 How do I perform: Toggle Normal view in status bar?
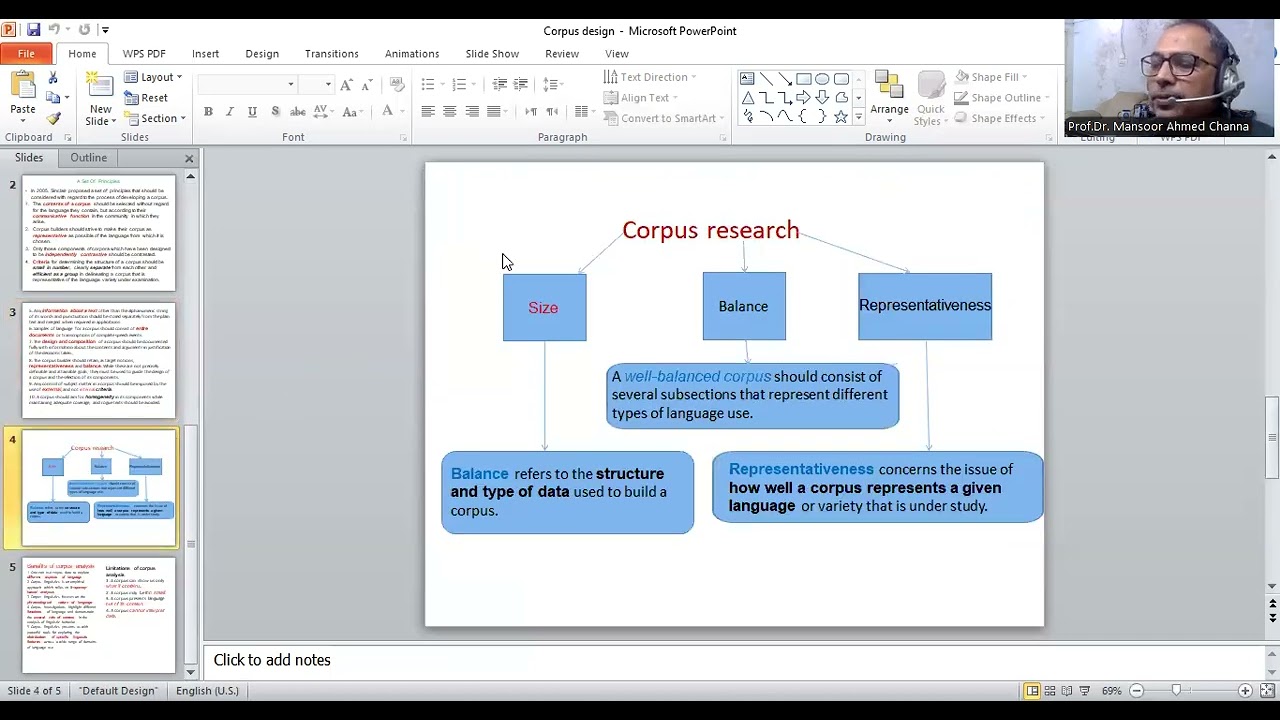tap(1032, 691)
